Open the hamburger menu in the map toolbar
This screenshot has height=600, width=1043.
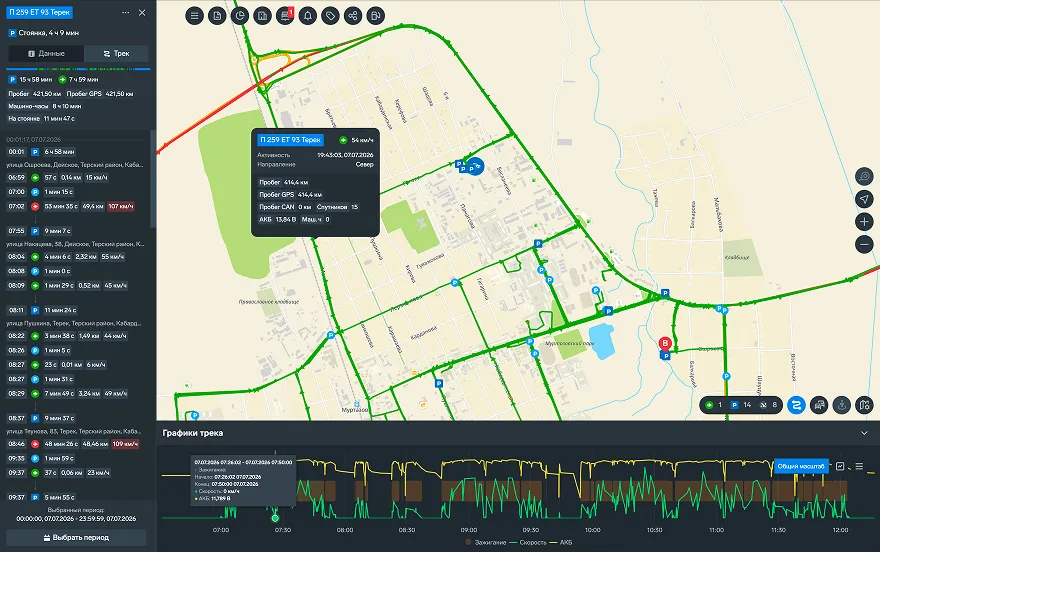click(194, 16)
